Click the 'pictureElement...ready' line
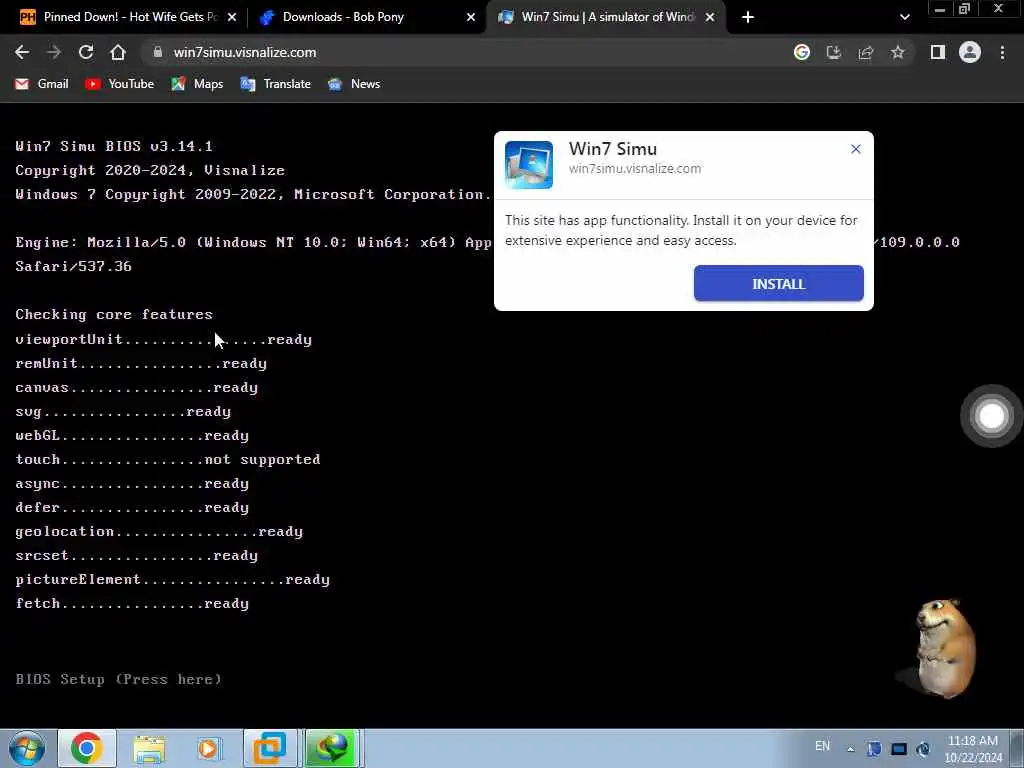The image size is (1024, 768). click(172, 580)
